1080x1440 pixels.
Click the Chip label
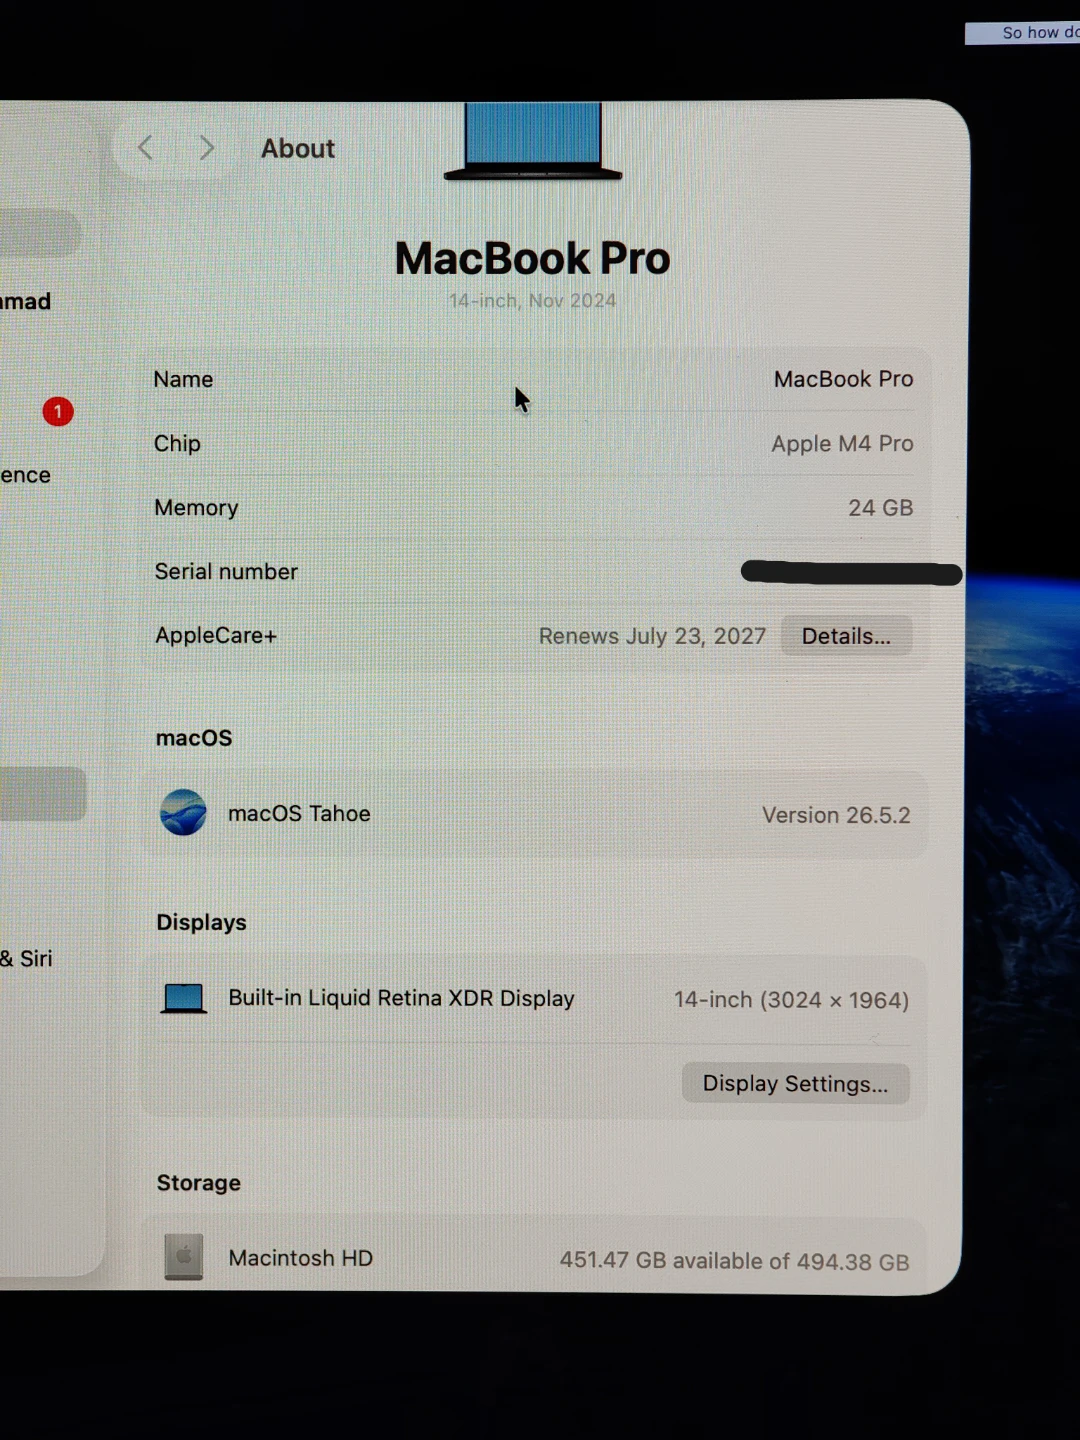tap(177, 444)
